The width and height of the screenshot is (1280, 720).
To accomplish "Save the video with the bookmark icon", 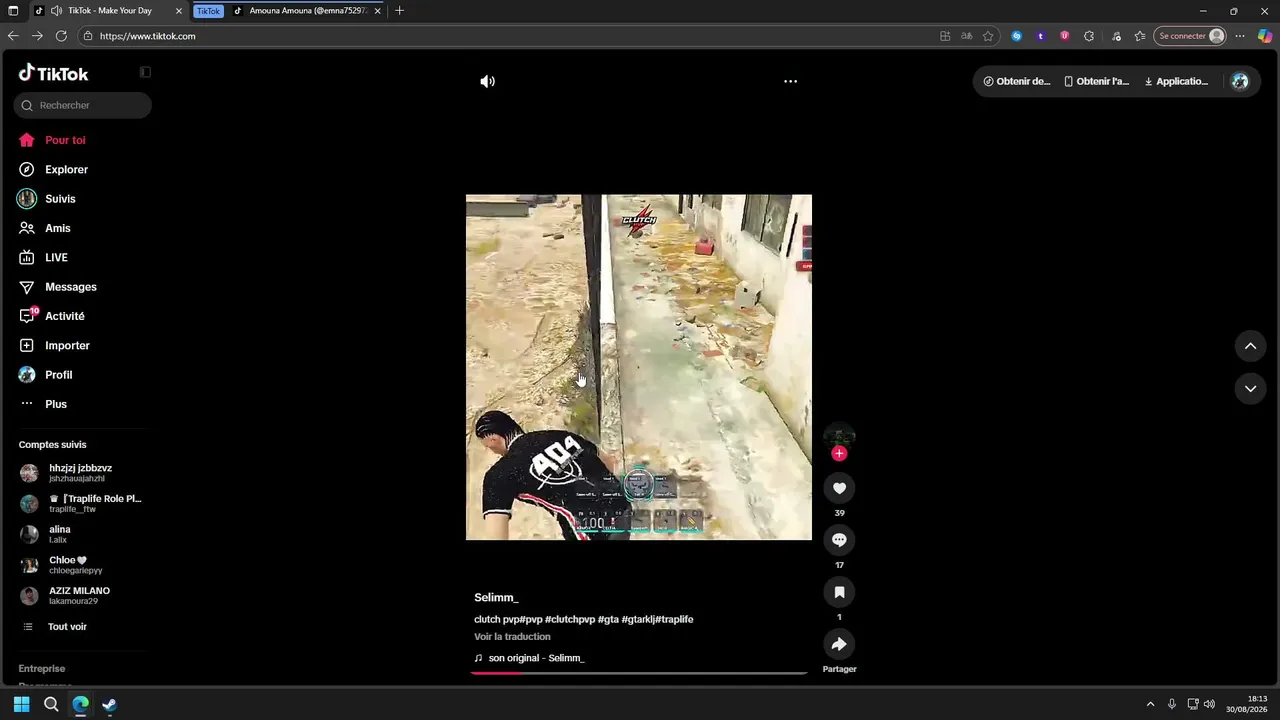I will coord(839,592).
